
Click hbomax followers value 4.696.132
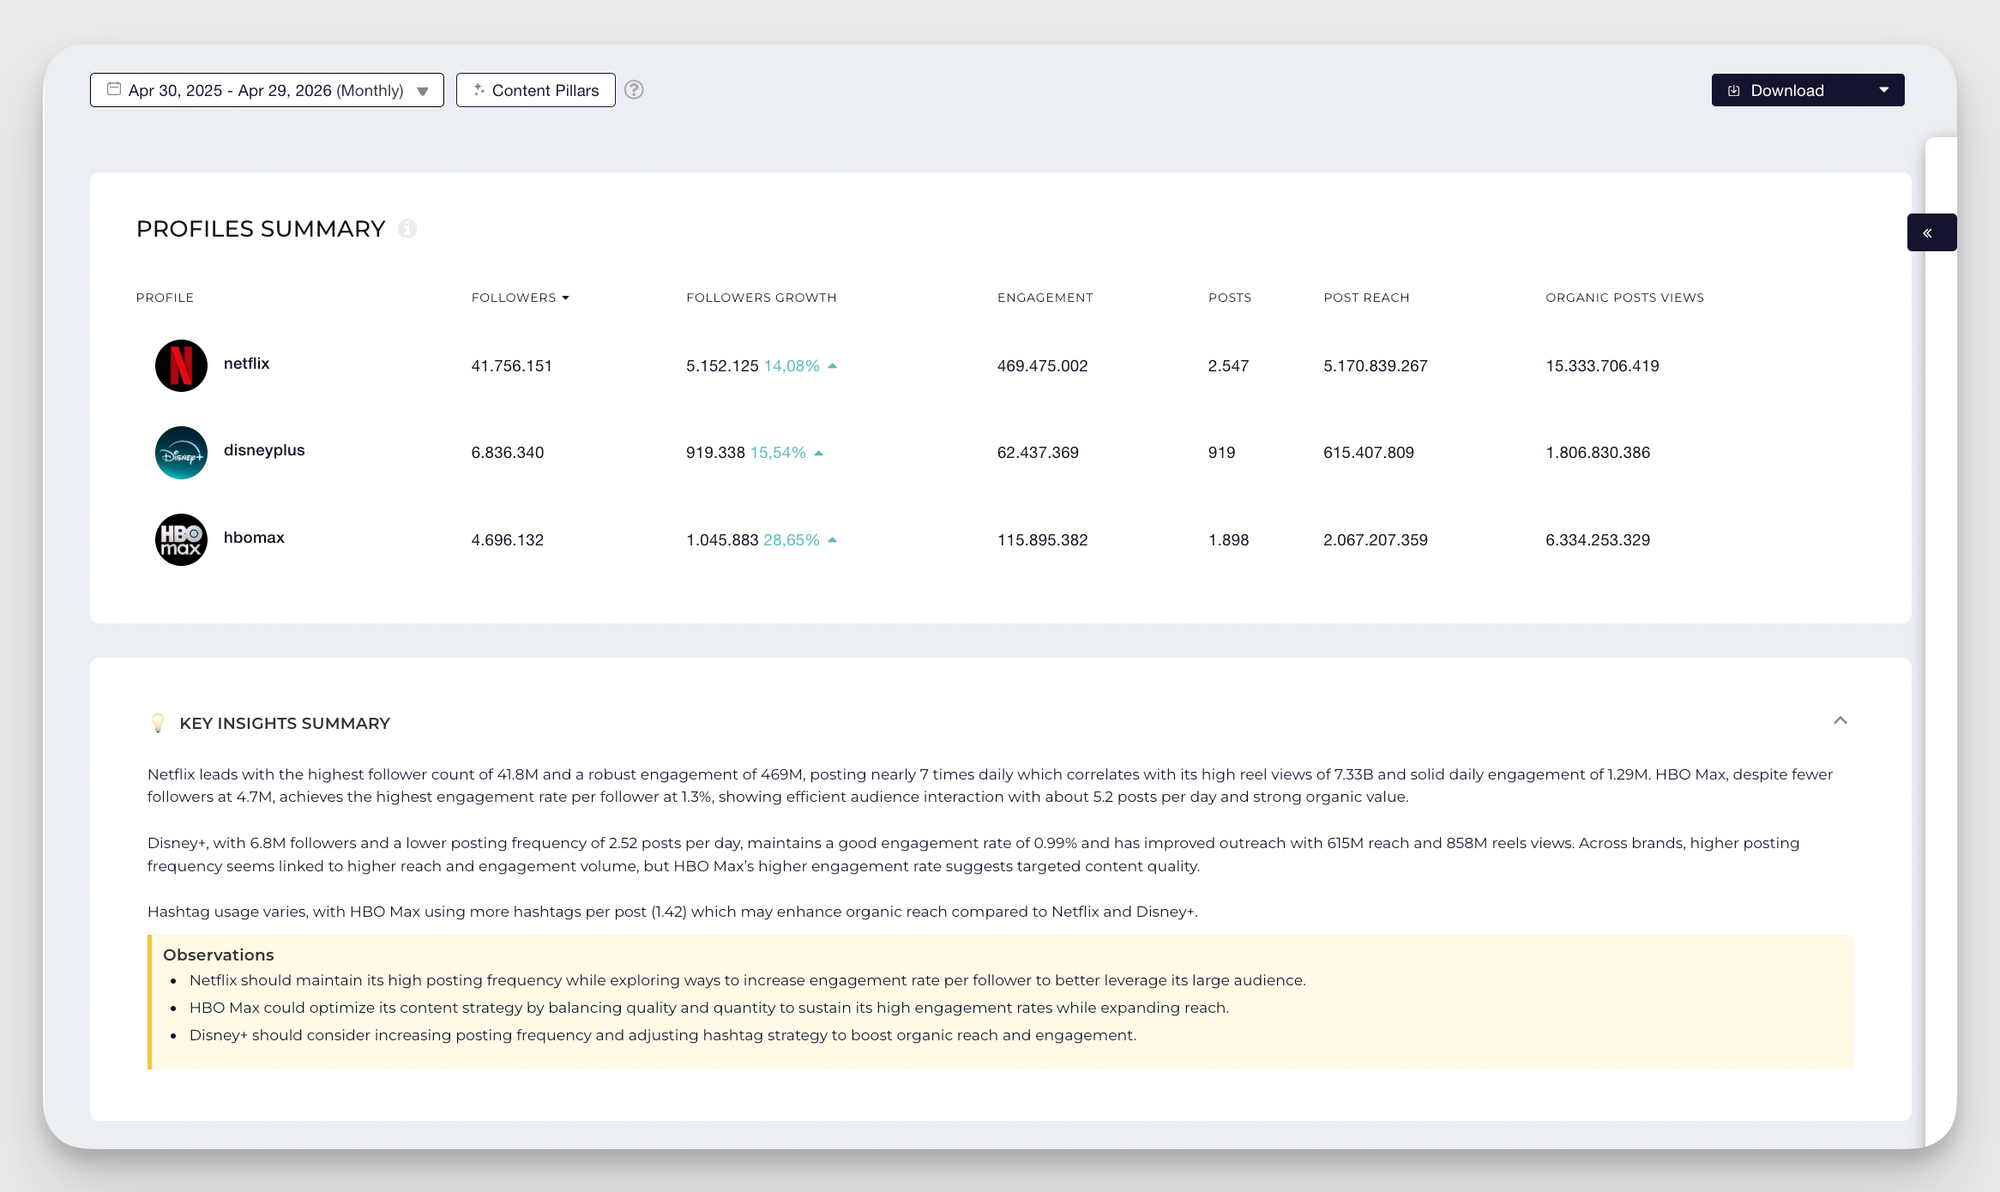[x=508, y=540]
